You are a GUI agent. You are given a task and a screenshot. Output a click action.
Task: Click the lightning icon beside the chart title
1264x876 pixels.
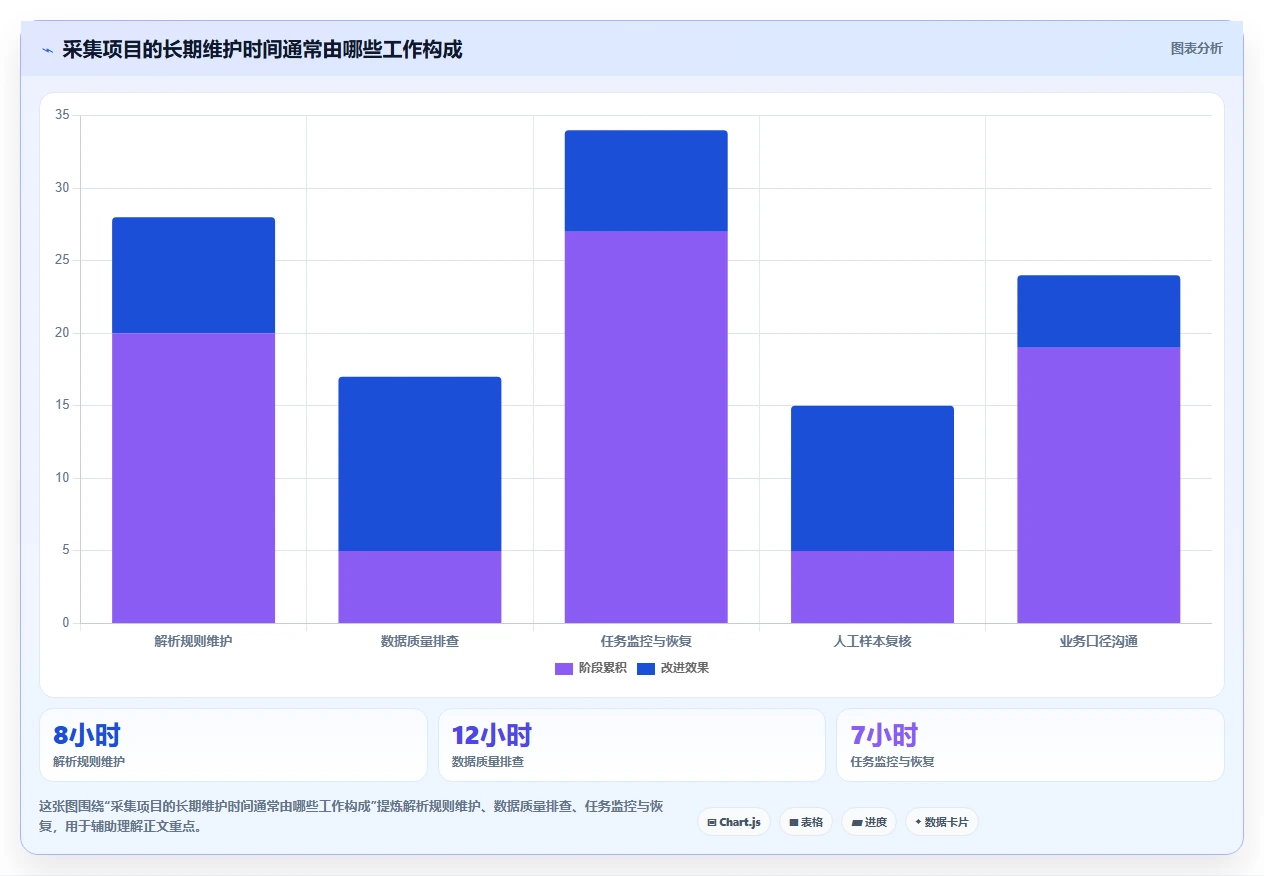[x=47, y=50]
